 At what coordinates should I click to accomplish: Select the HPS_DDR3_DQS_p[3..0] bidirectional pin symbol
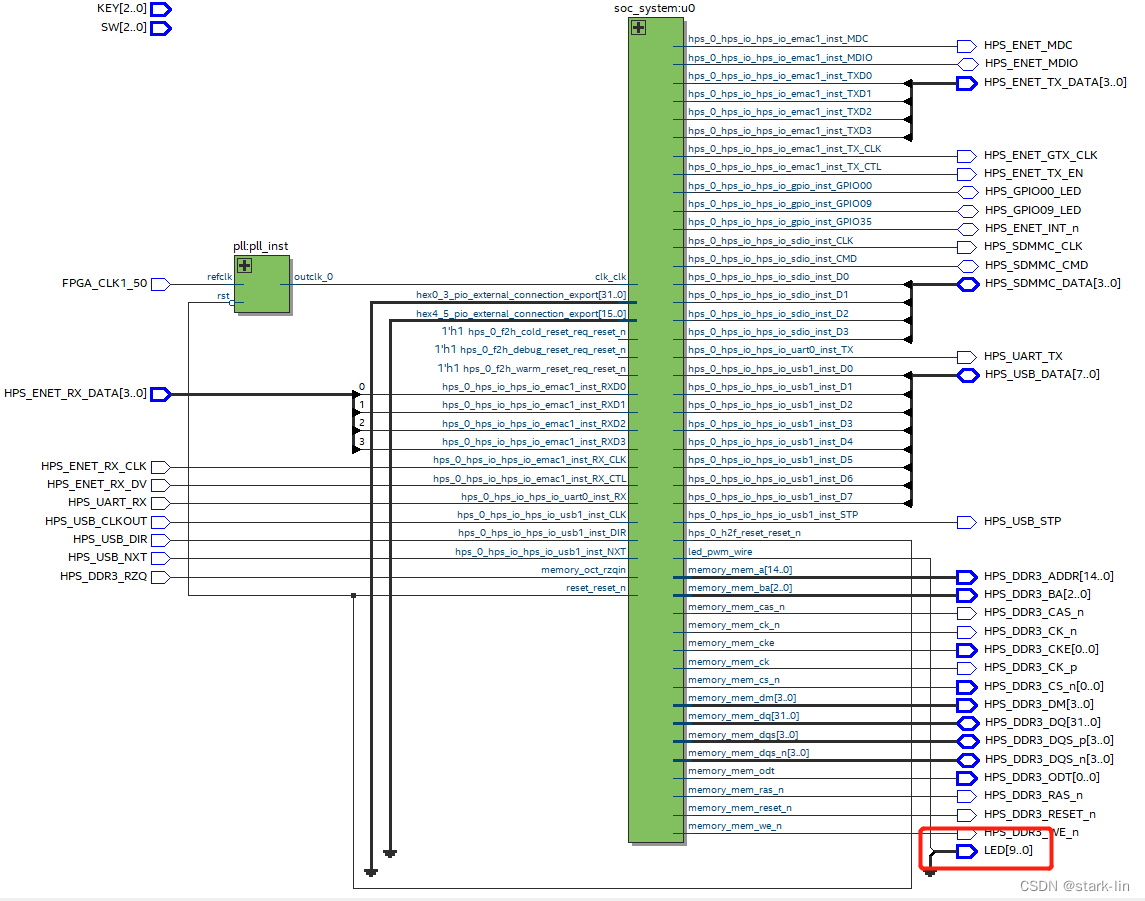968,742
